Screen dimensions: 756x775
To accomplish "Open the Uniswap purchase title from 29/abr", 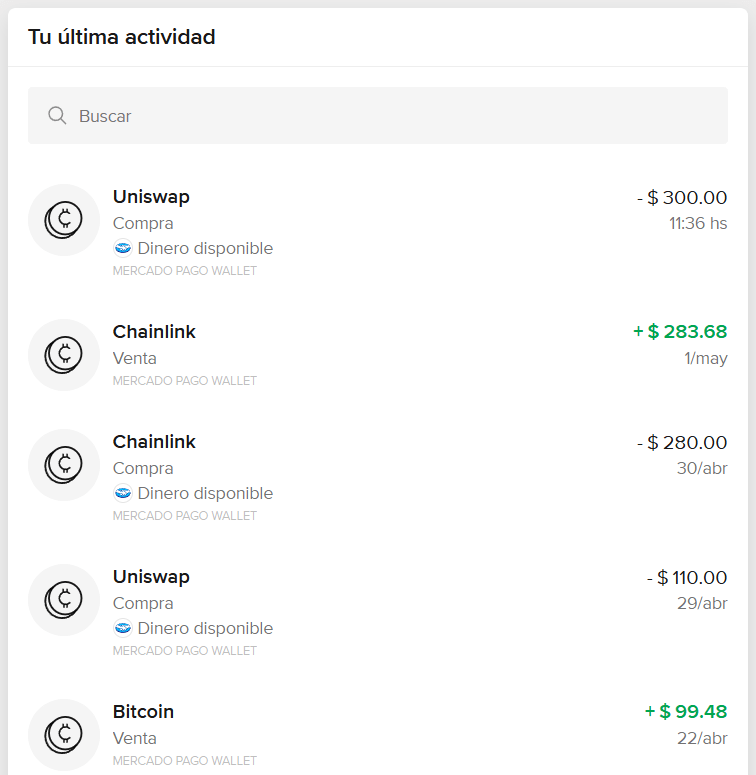I will coord(151,577).
